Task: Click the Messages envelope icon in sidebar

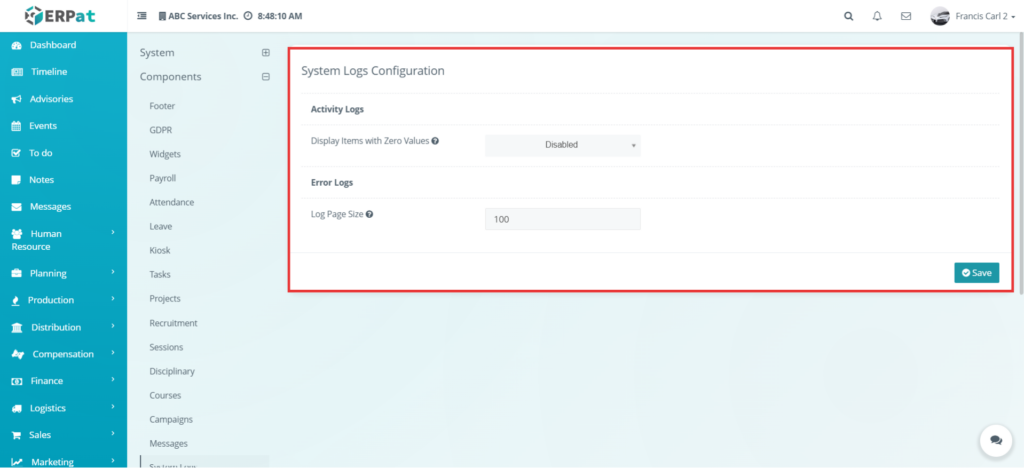Action: pos(17,207)
